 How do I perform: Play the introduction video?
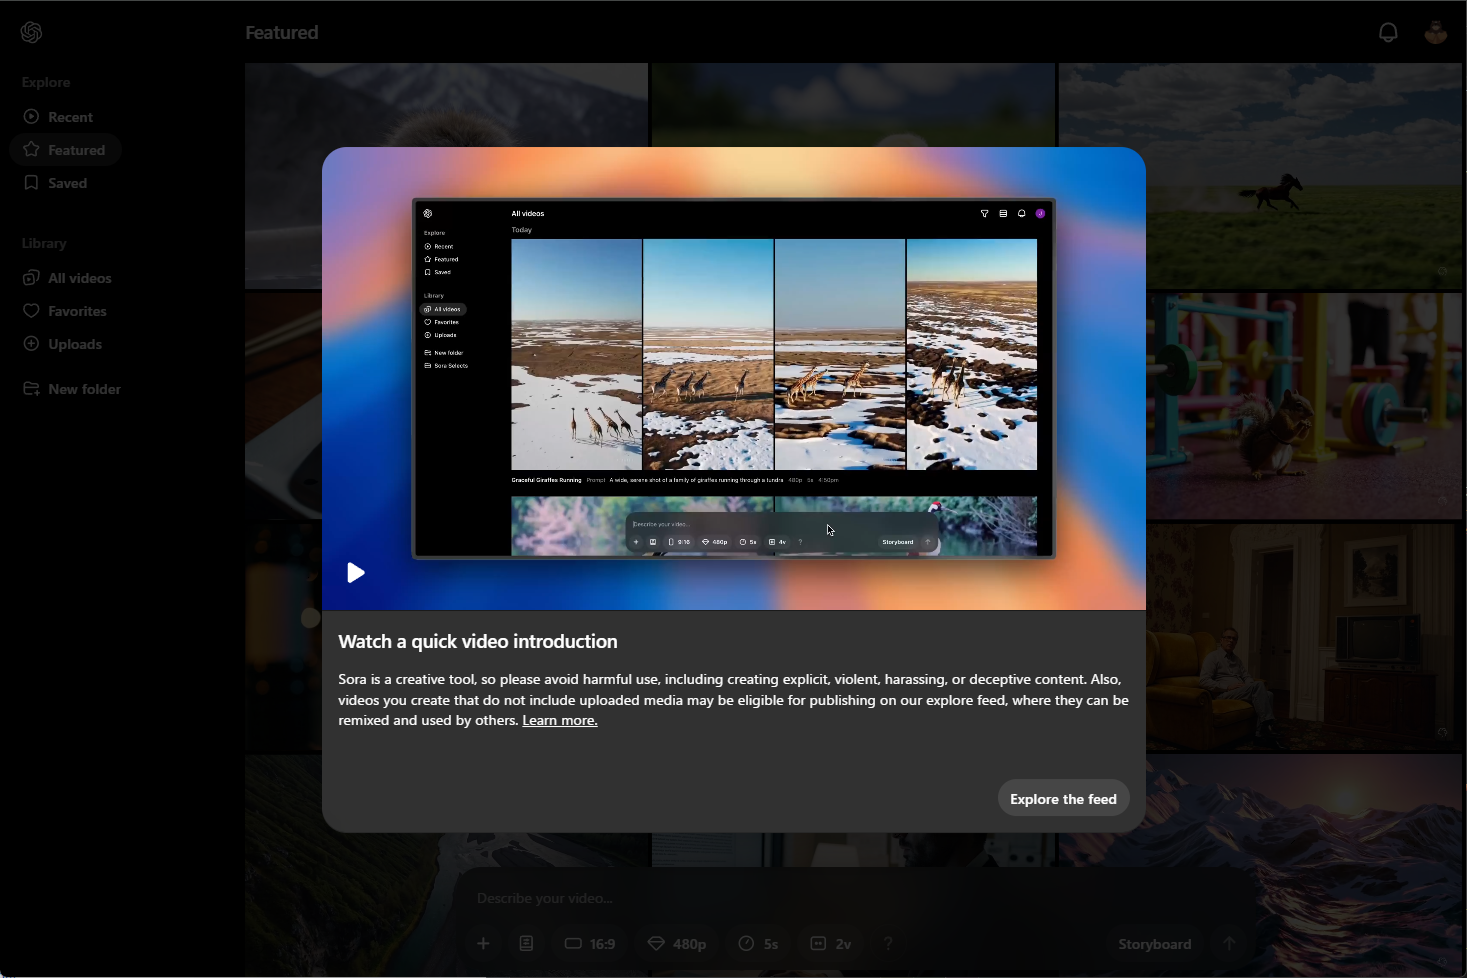tap(355, 573)
